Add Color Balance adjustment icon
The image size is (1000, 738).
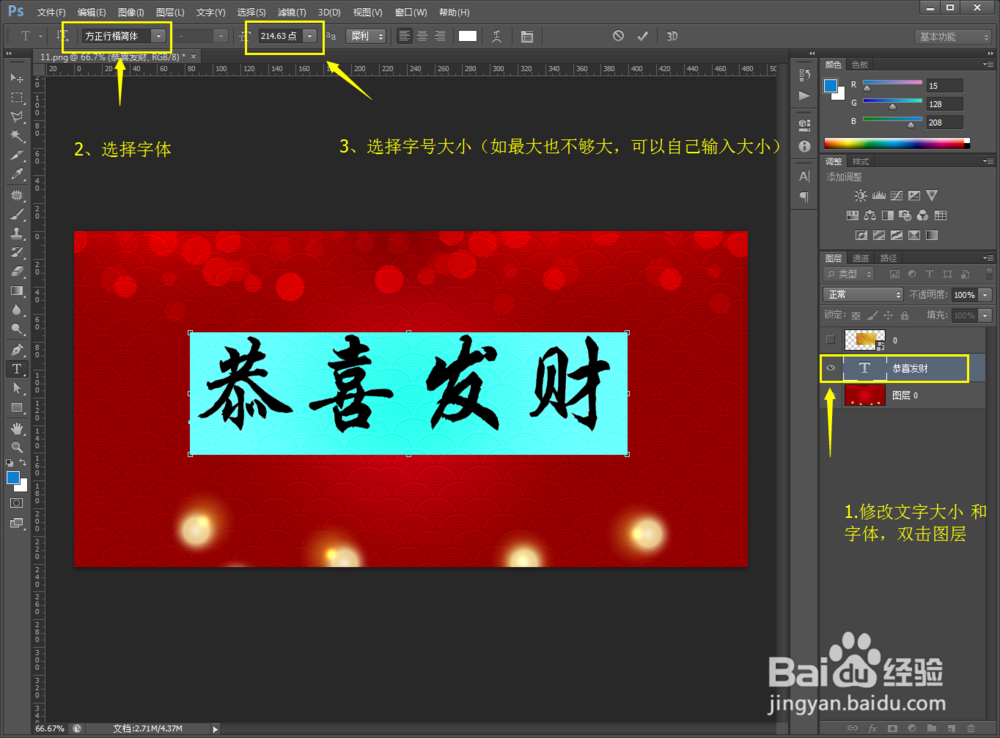coord(870,215)
